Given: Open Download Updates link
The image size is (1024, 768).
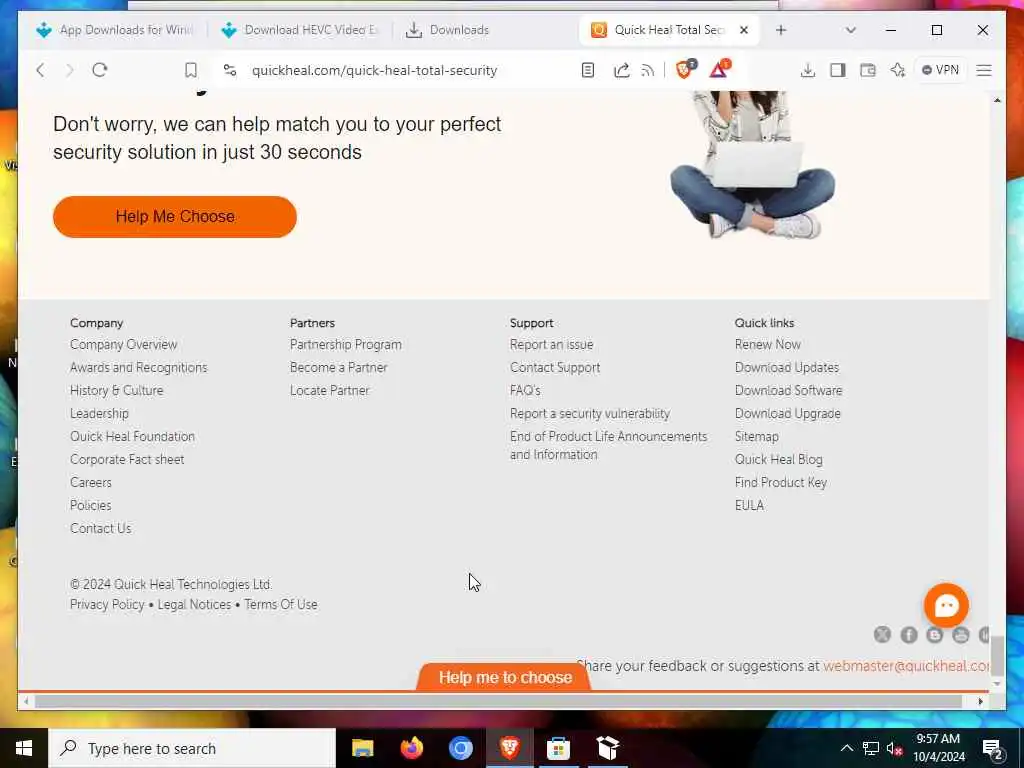Looking at the screenshot, I should pyautogui.click(x=786, y=368).
